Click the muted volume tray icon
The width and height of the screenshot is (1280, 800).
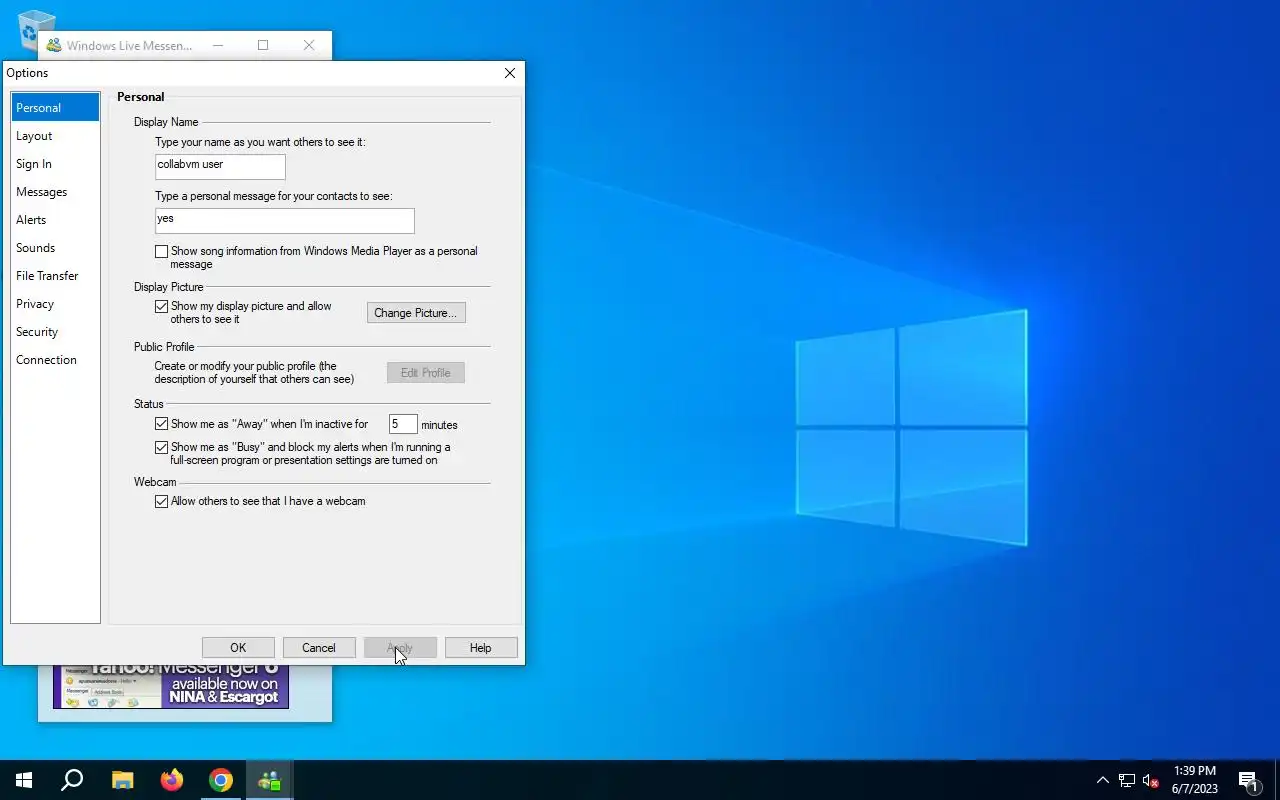coord(1151,780)
